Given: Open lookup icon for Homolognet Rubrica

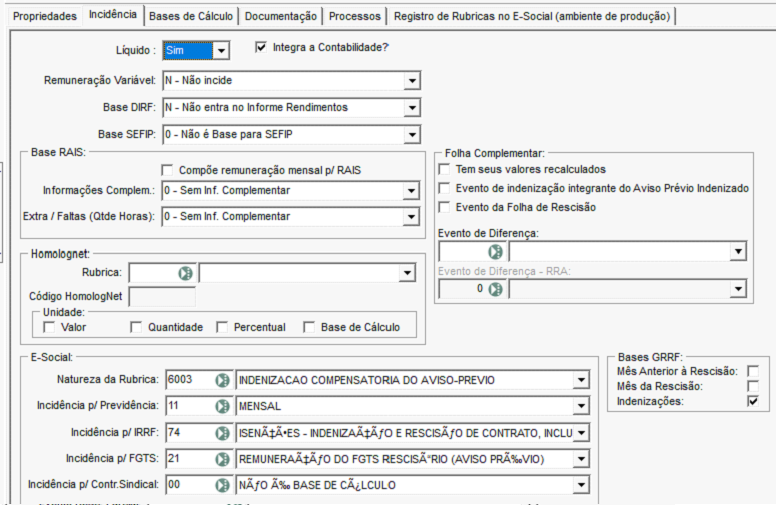Looking at the screenshot, I should coord(186,273).
